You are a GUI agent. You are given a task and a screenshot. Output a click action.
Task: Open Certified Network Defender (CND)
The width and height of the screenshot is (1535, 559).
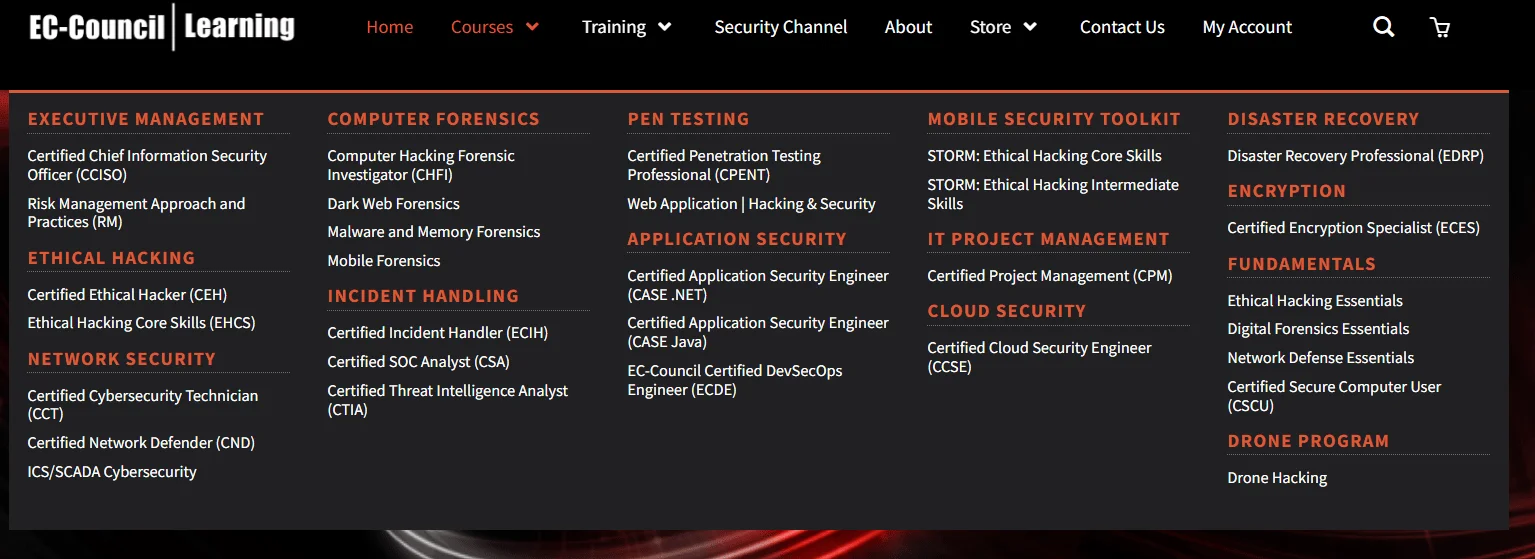[x=141, y=442]
